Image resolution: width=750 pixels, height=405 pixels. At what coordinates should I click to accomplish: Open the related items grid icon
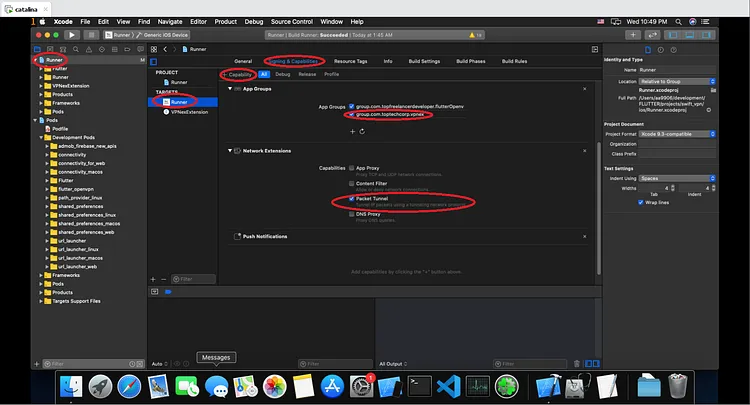click(154, 49)
